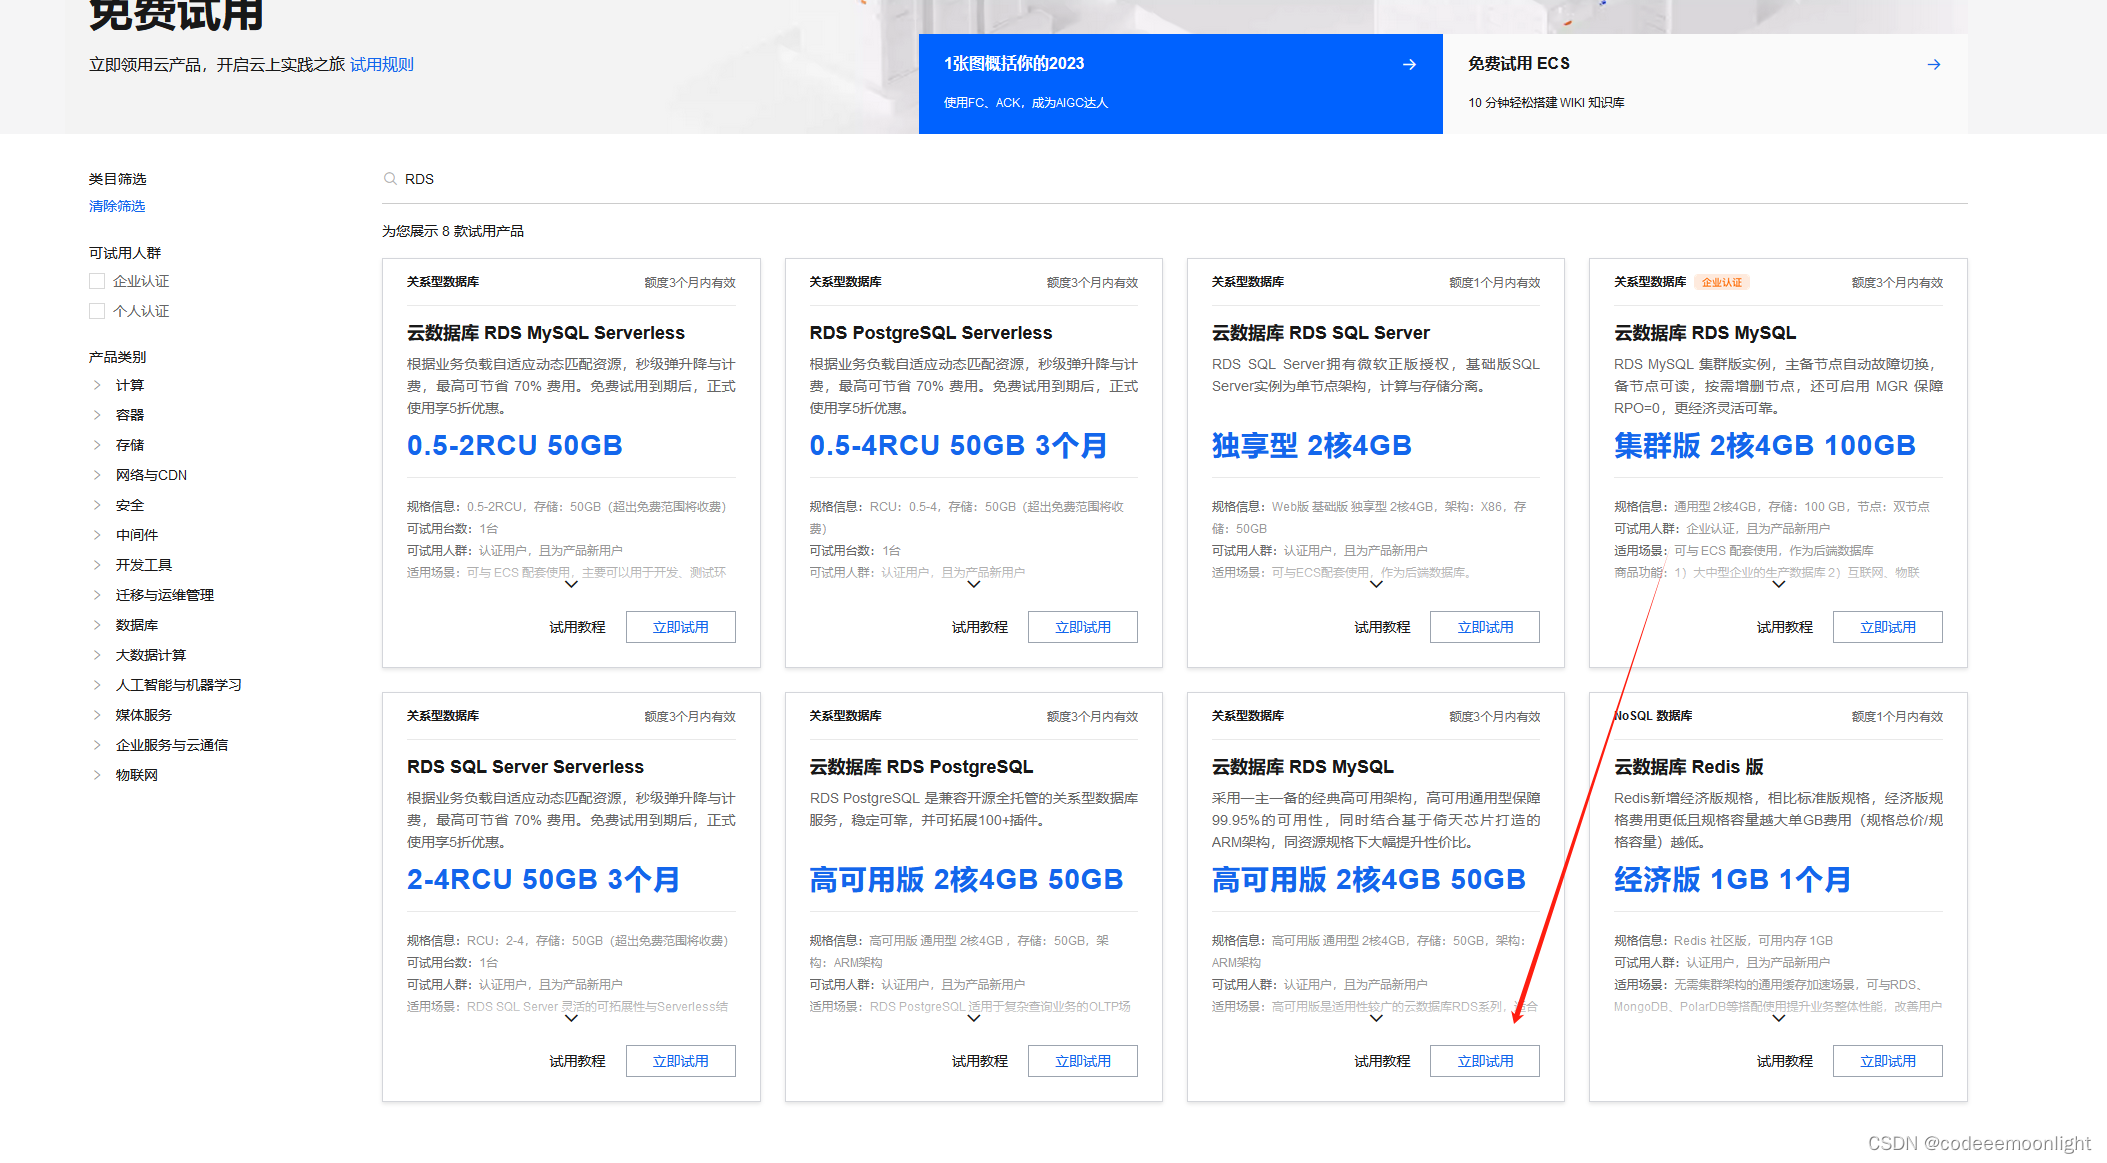Expand details chevron on the 云数据库 Redis 版 card
This screenshot has height=1163, width=2107.
click(x=1778, y=1019)
